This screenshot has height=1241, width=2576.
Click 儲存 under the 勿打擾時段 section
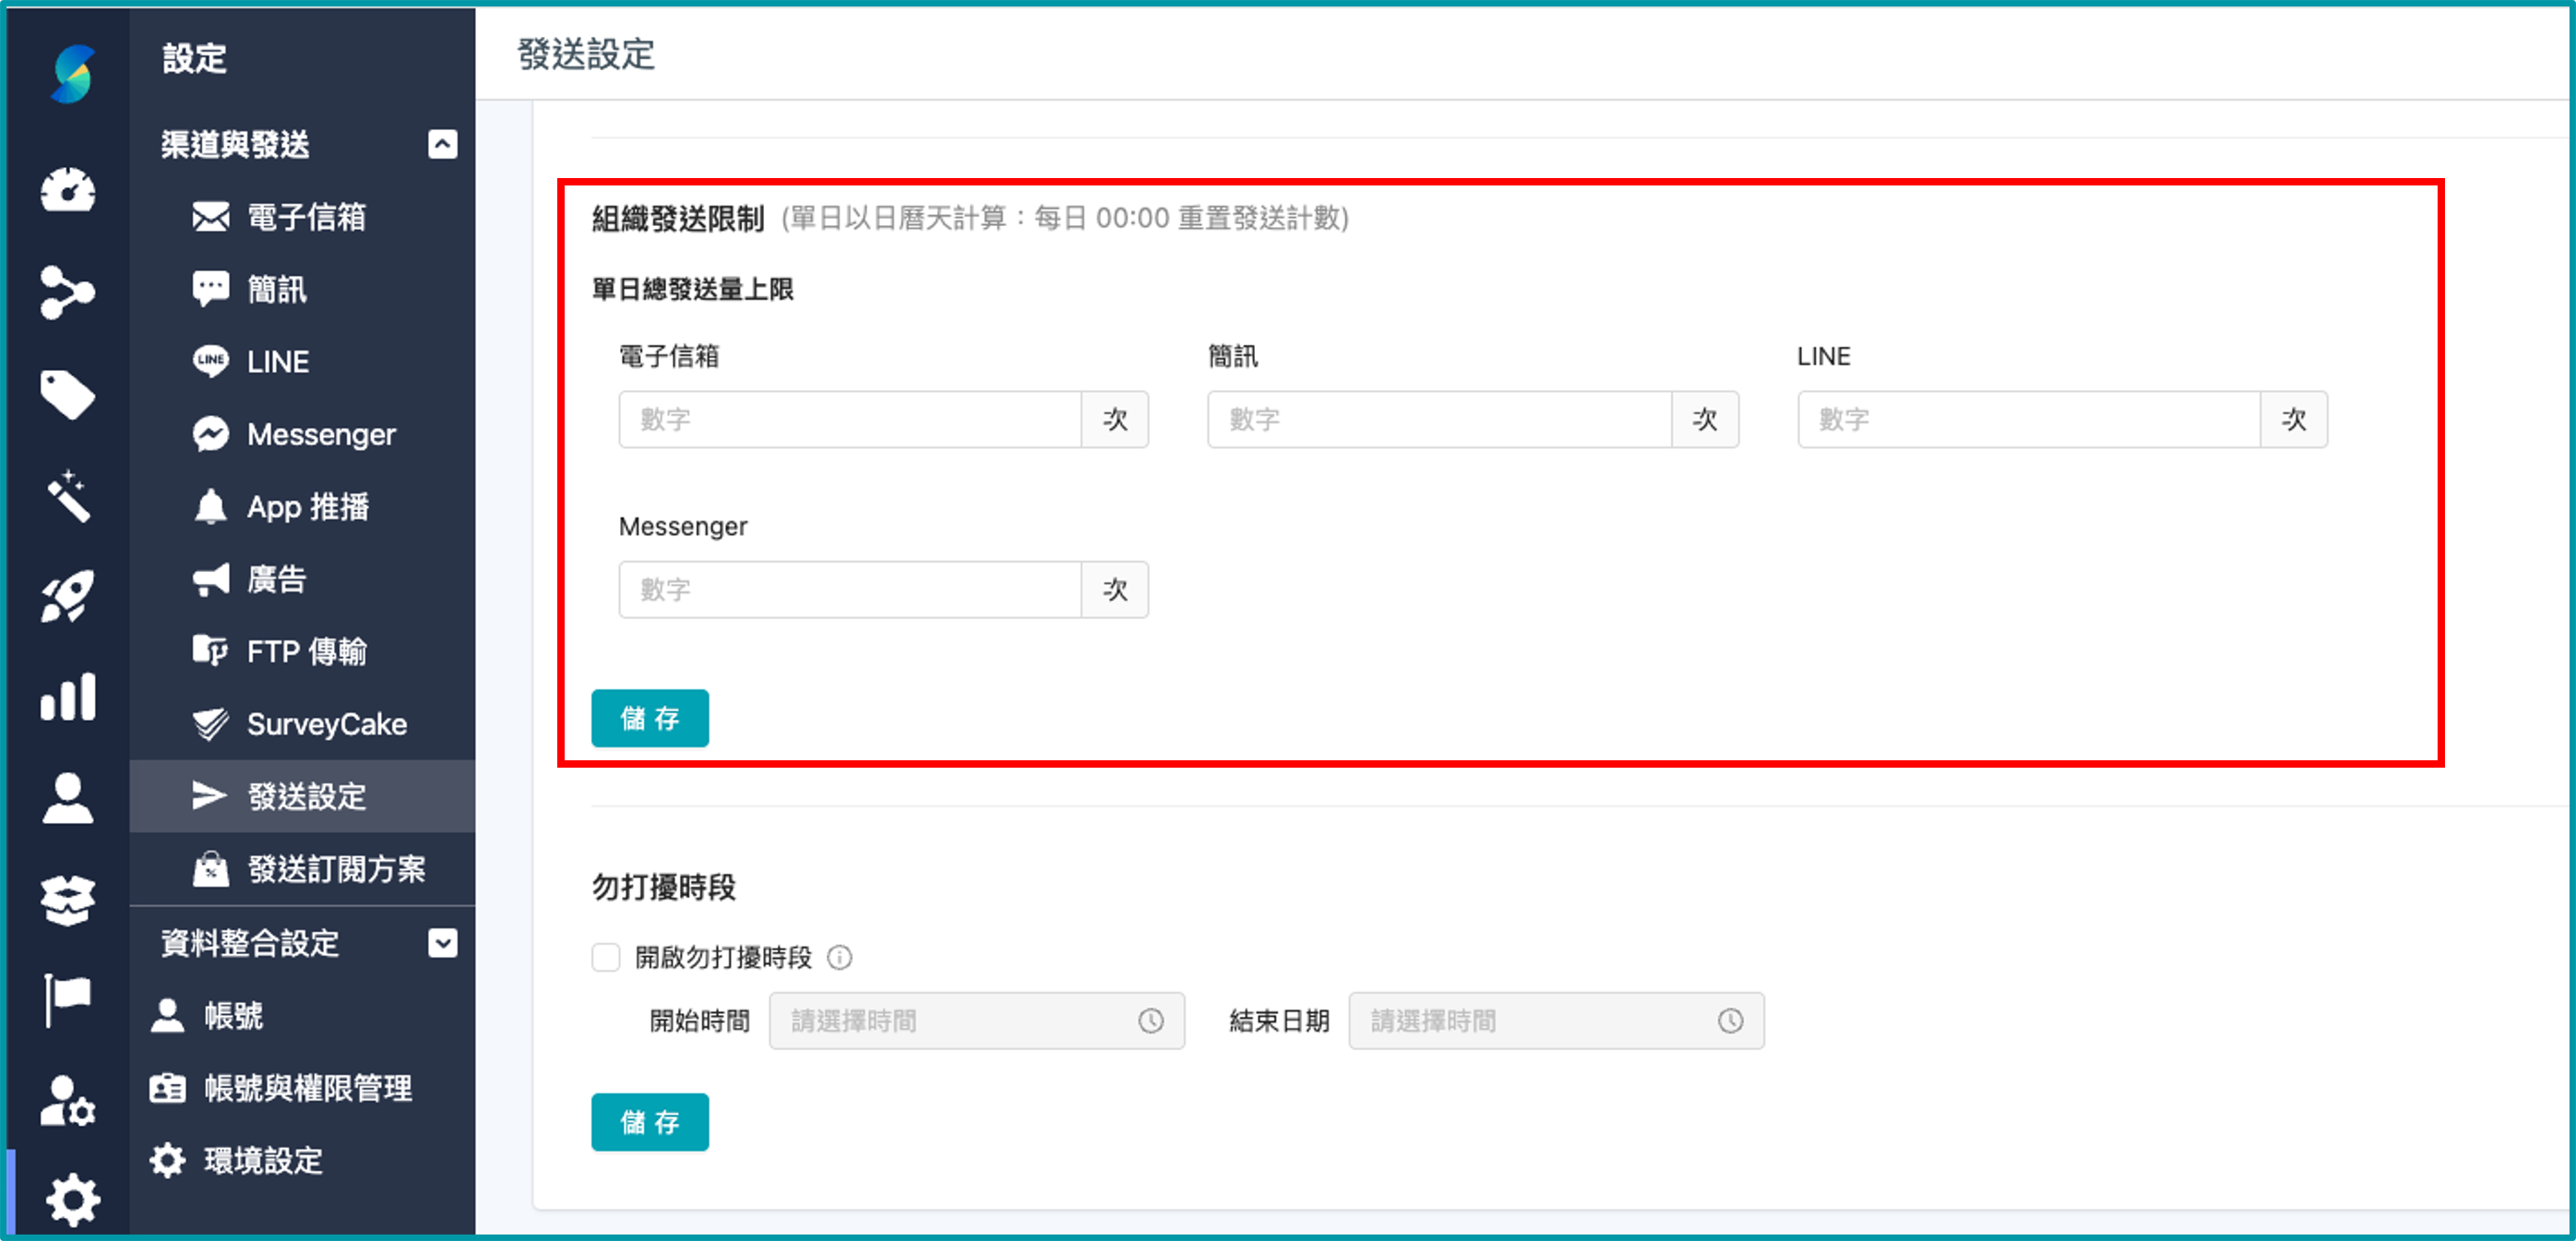649,1122
